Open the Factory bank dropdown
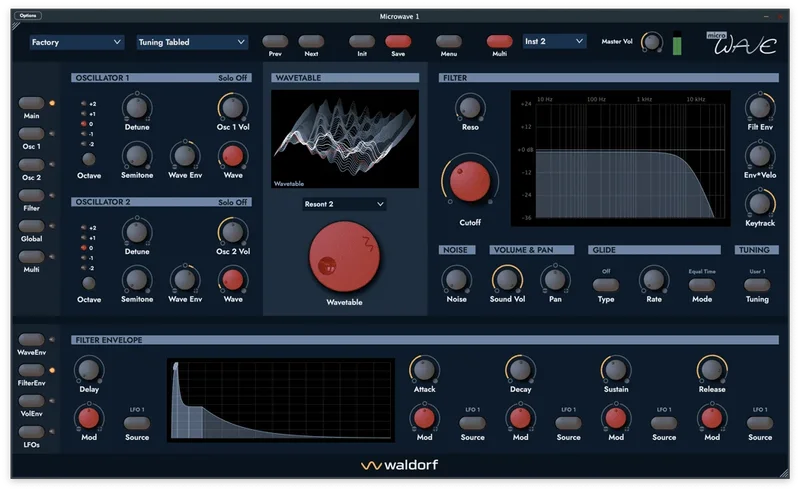The height and width of the screenshot is (491, 800). tap(76, 42)
